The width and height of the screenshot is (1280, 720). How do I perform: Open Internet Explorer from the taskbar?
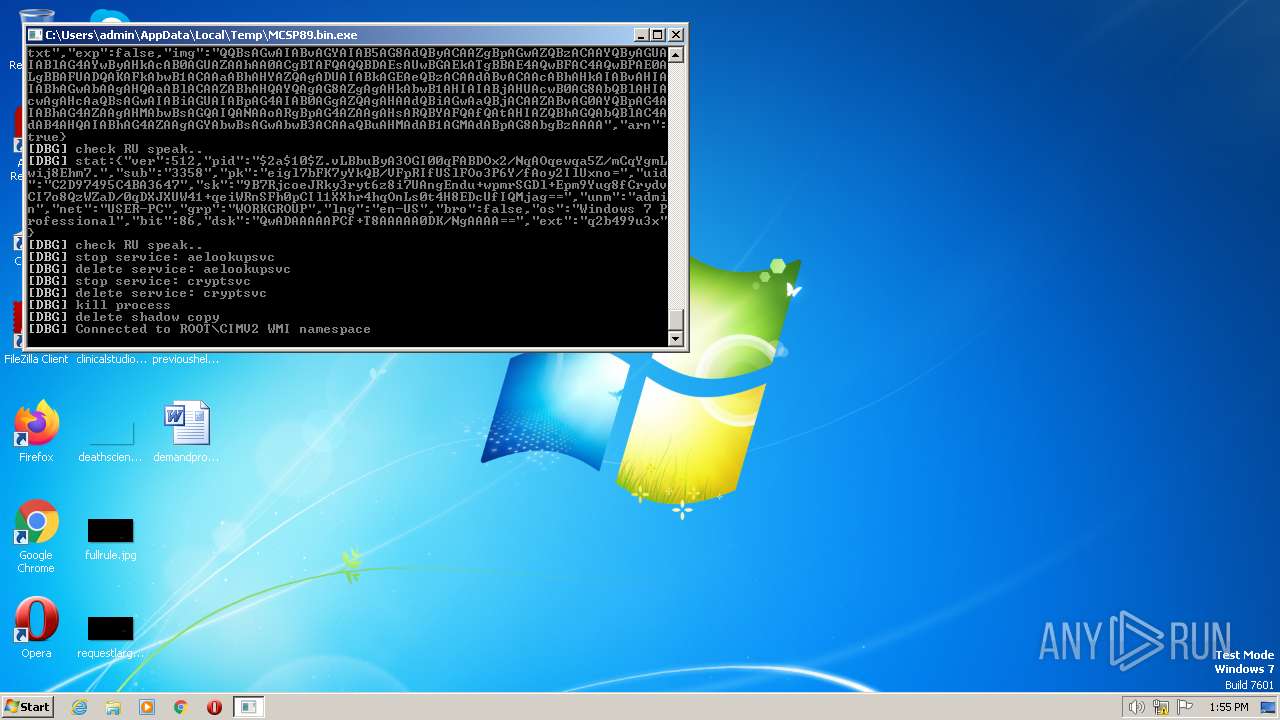coord(80,707)
